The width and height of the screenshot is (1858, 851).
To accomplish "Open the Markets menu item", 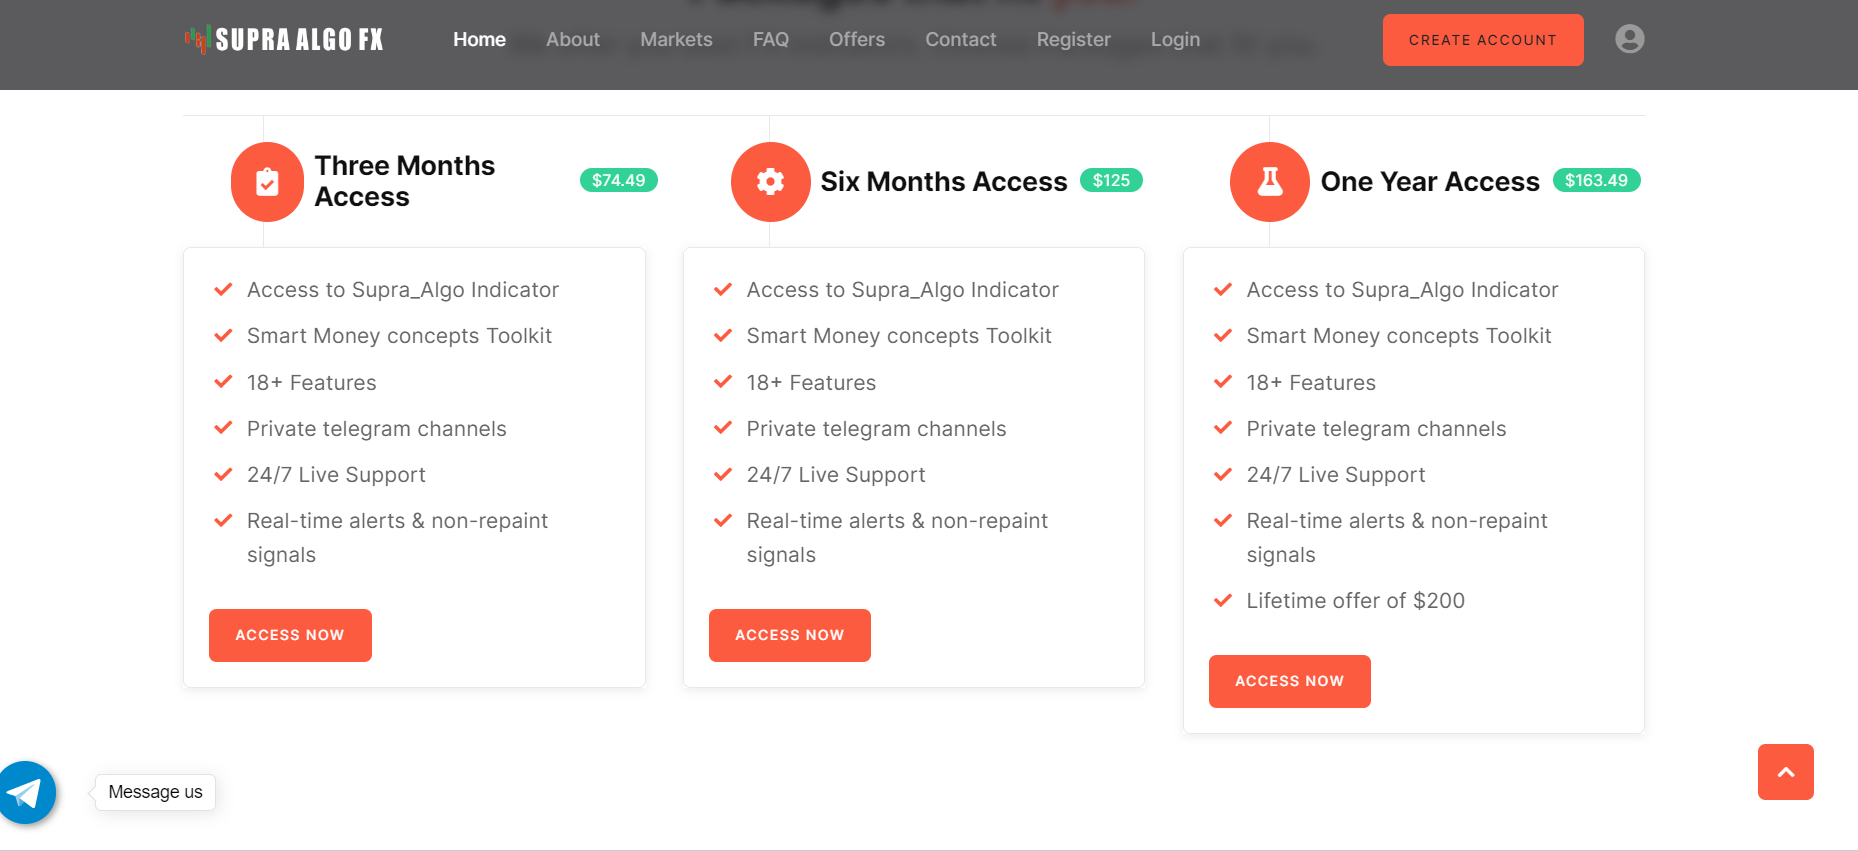I will tap(676, 40).
